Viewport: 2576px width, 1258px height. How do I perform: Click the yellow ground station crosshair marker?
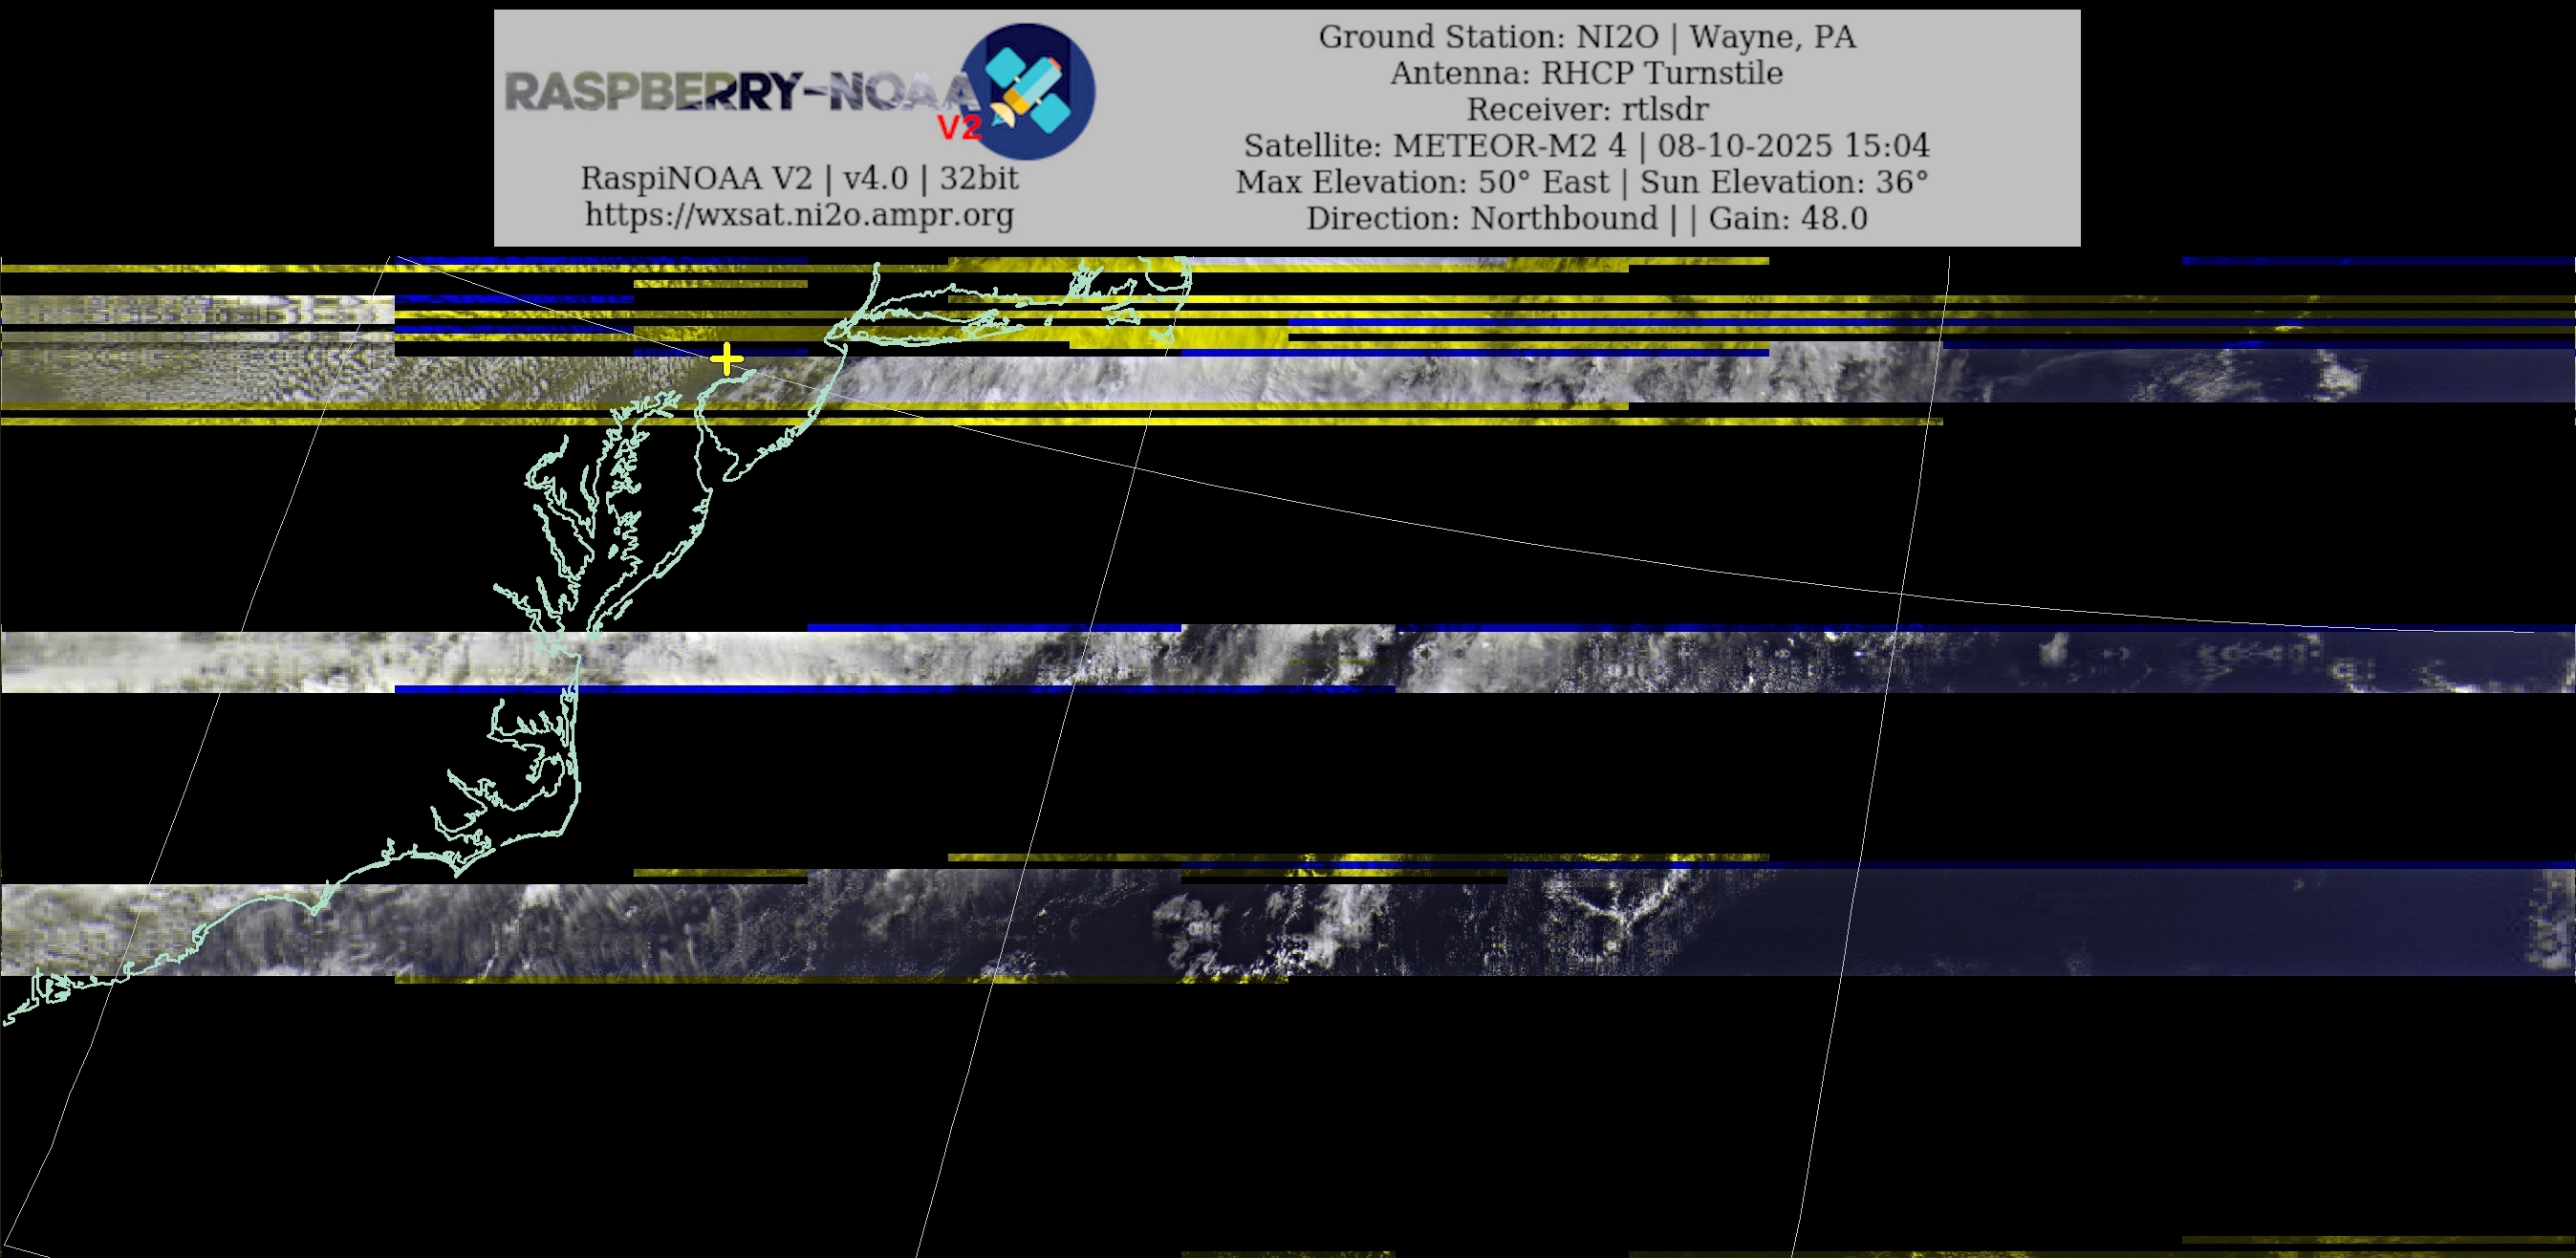(x=726, y=359)
